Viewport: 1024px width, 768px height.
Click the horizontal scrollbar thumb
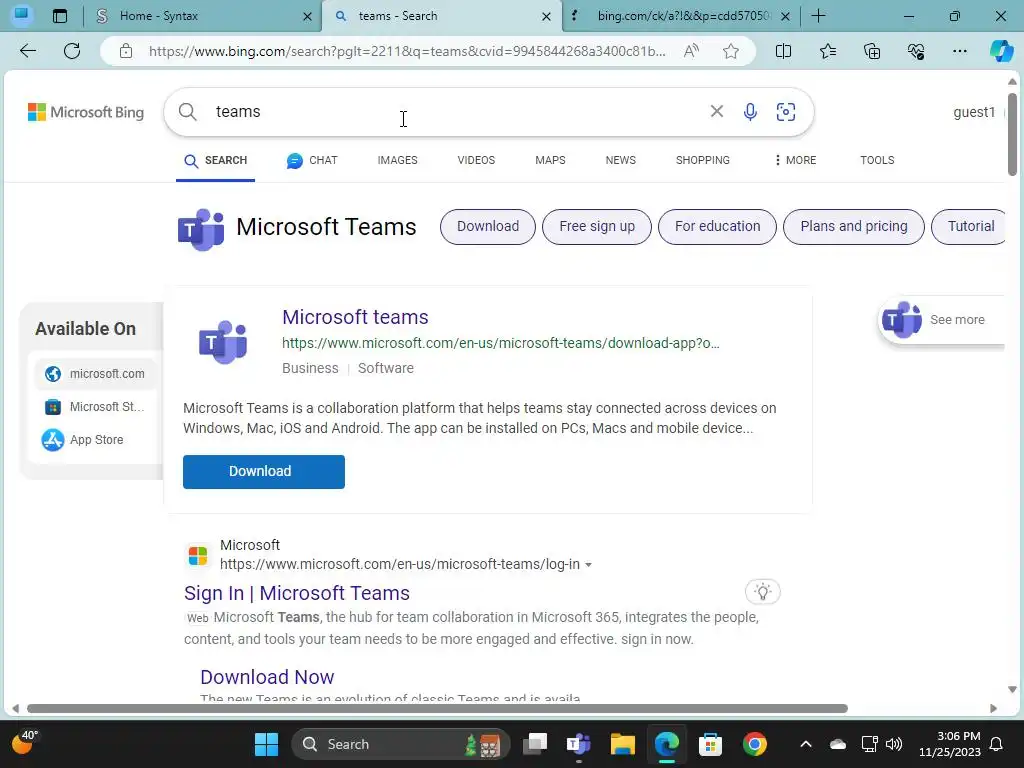[x=437, y=709]
